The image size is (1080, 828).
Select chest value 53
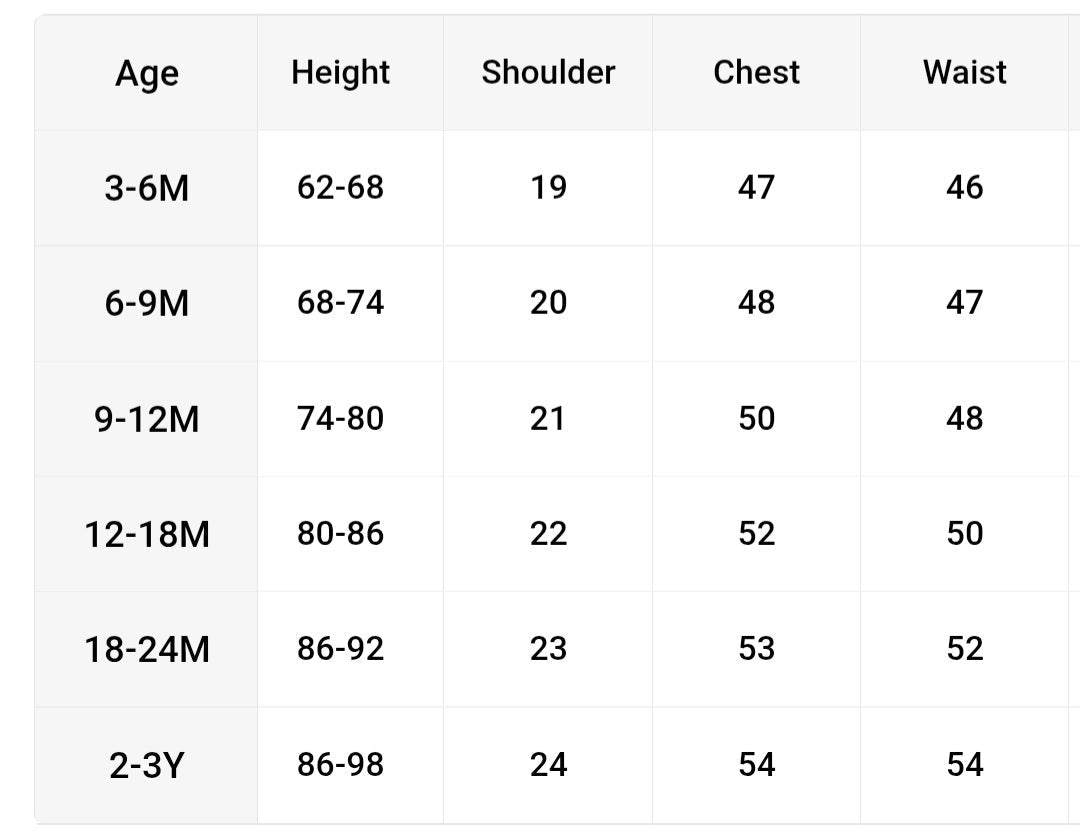(756, 649)
